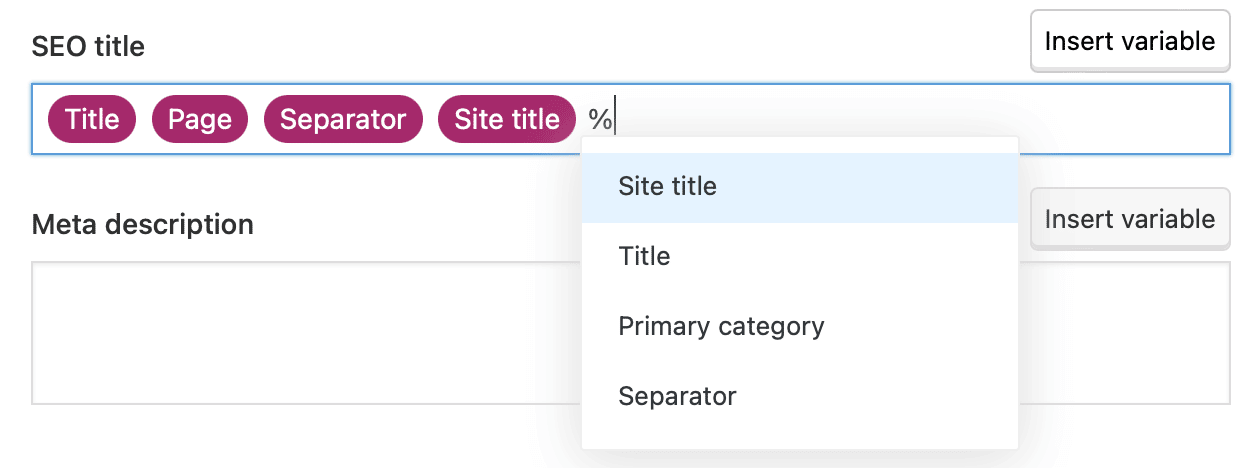1254x468 pixels.
Task: Select the Title tag in SEO title field
Action: (x=92, y=120)
